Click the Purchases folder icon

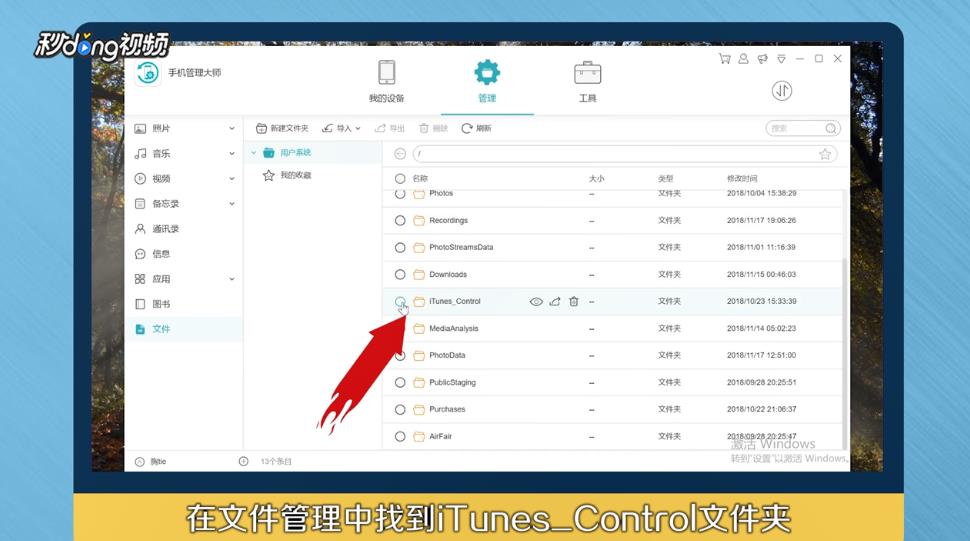tap(419, 409)
